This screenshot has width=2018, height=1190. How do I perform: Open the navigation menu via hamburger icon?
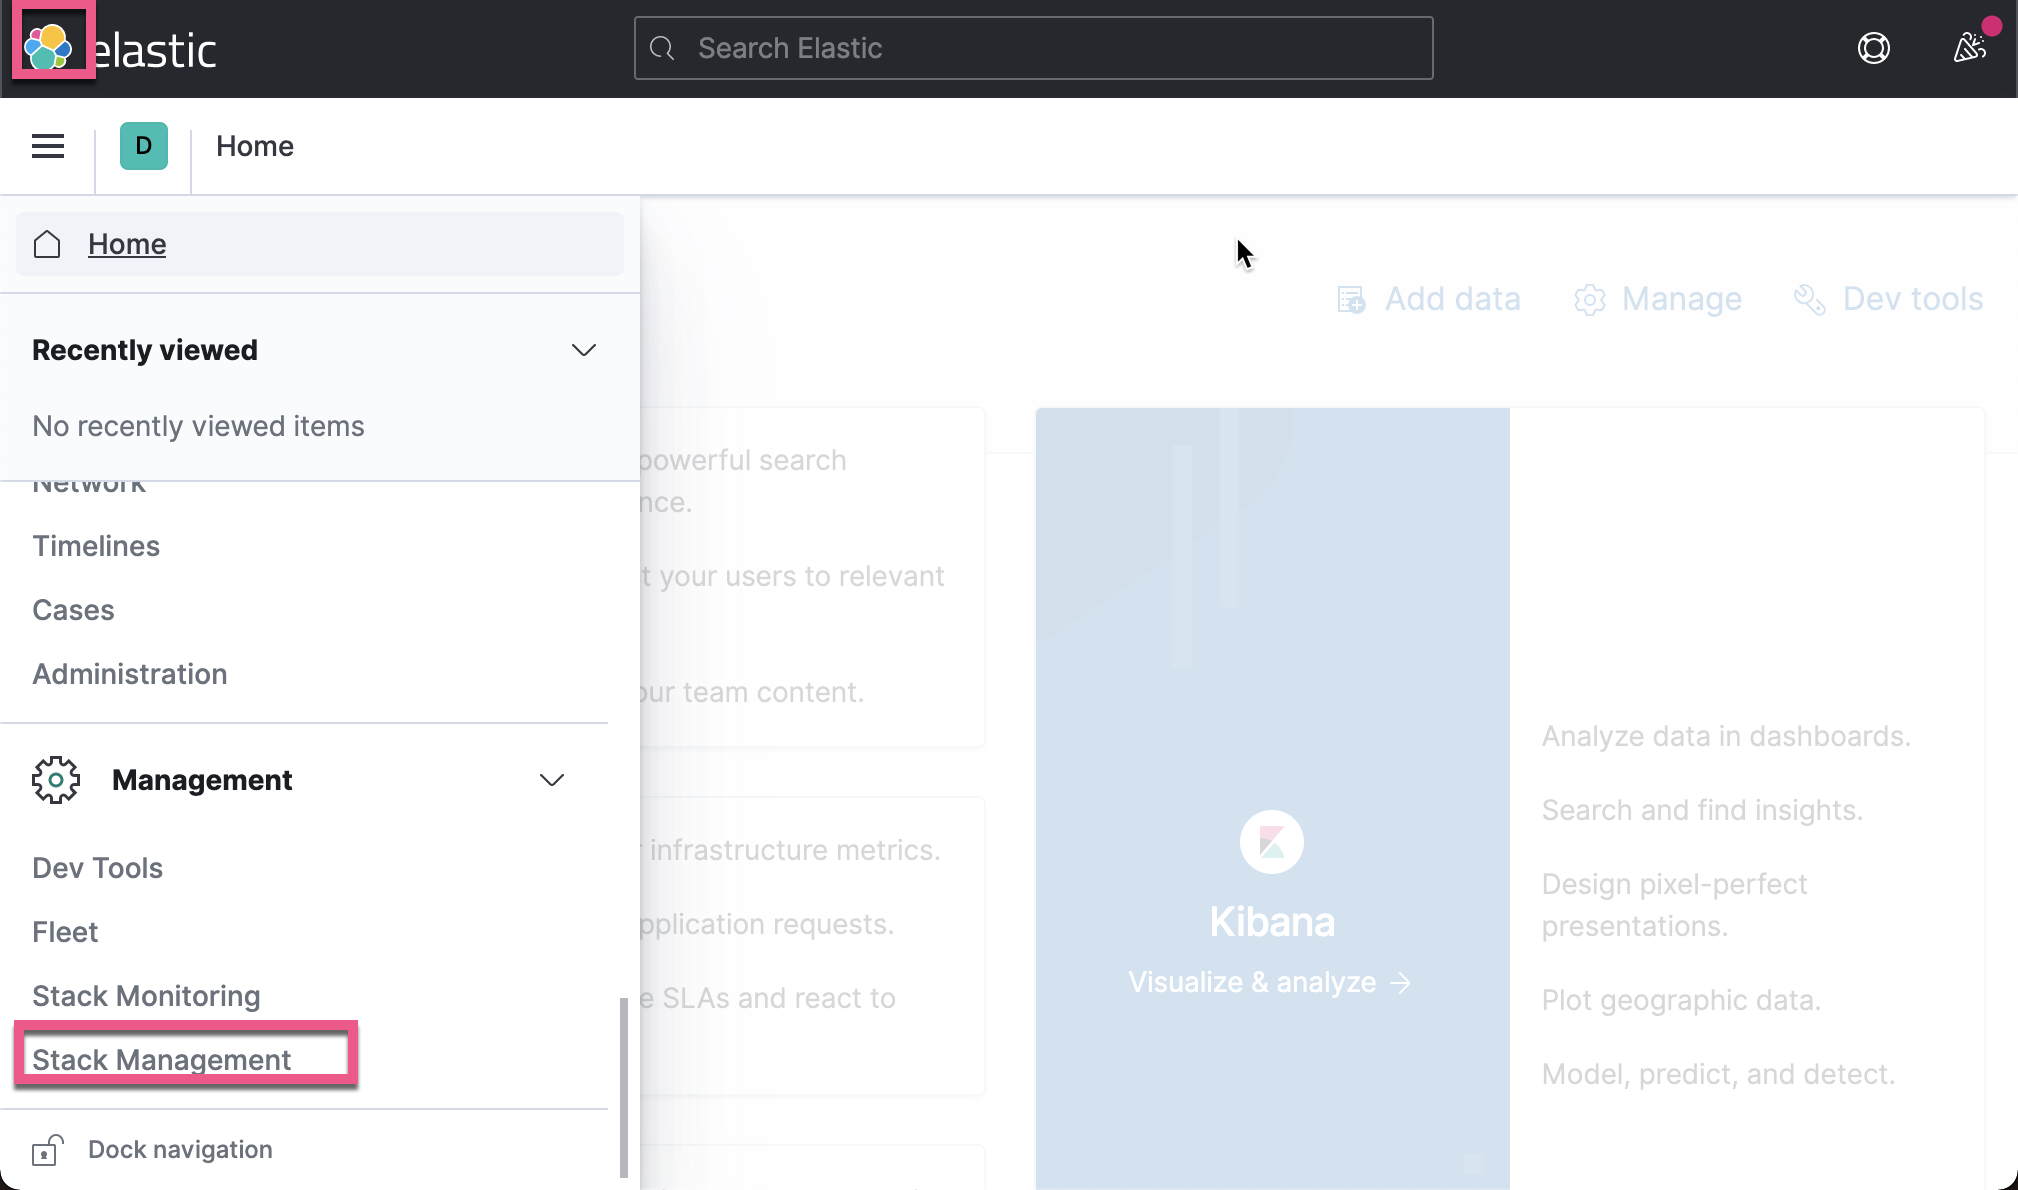(47, 146)
